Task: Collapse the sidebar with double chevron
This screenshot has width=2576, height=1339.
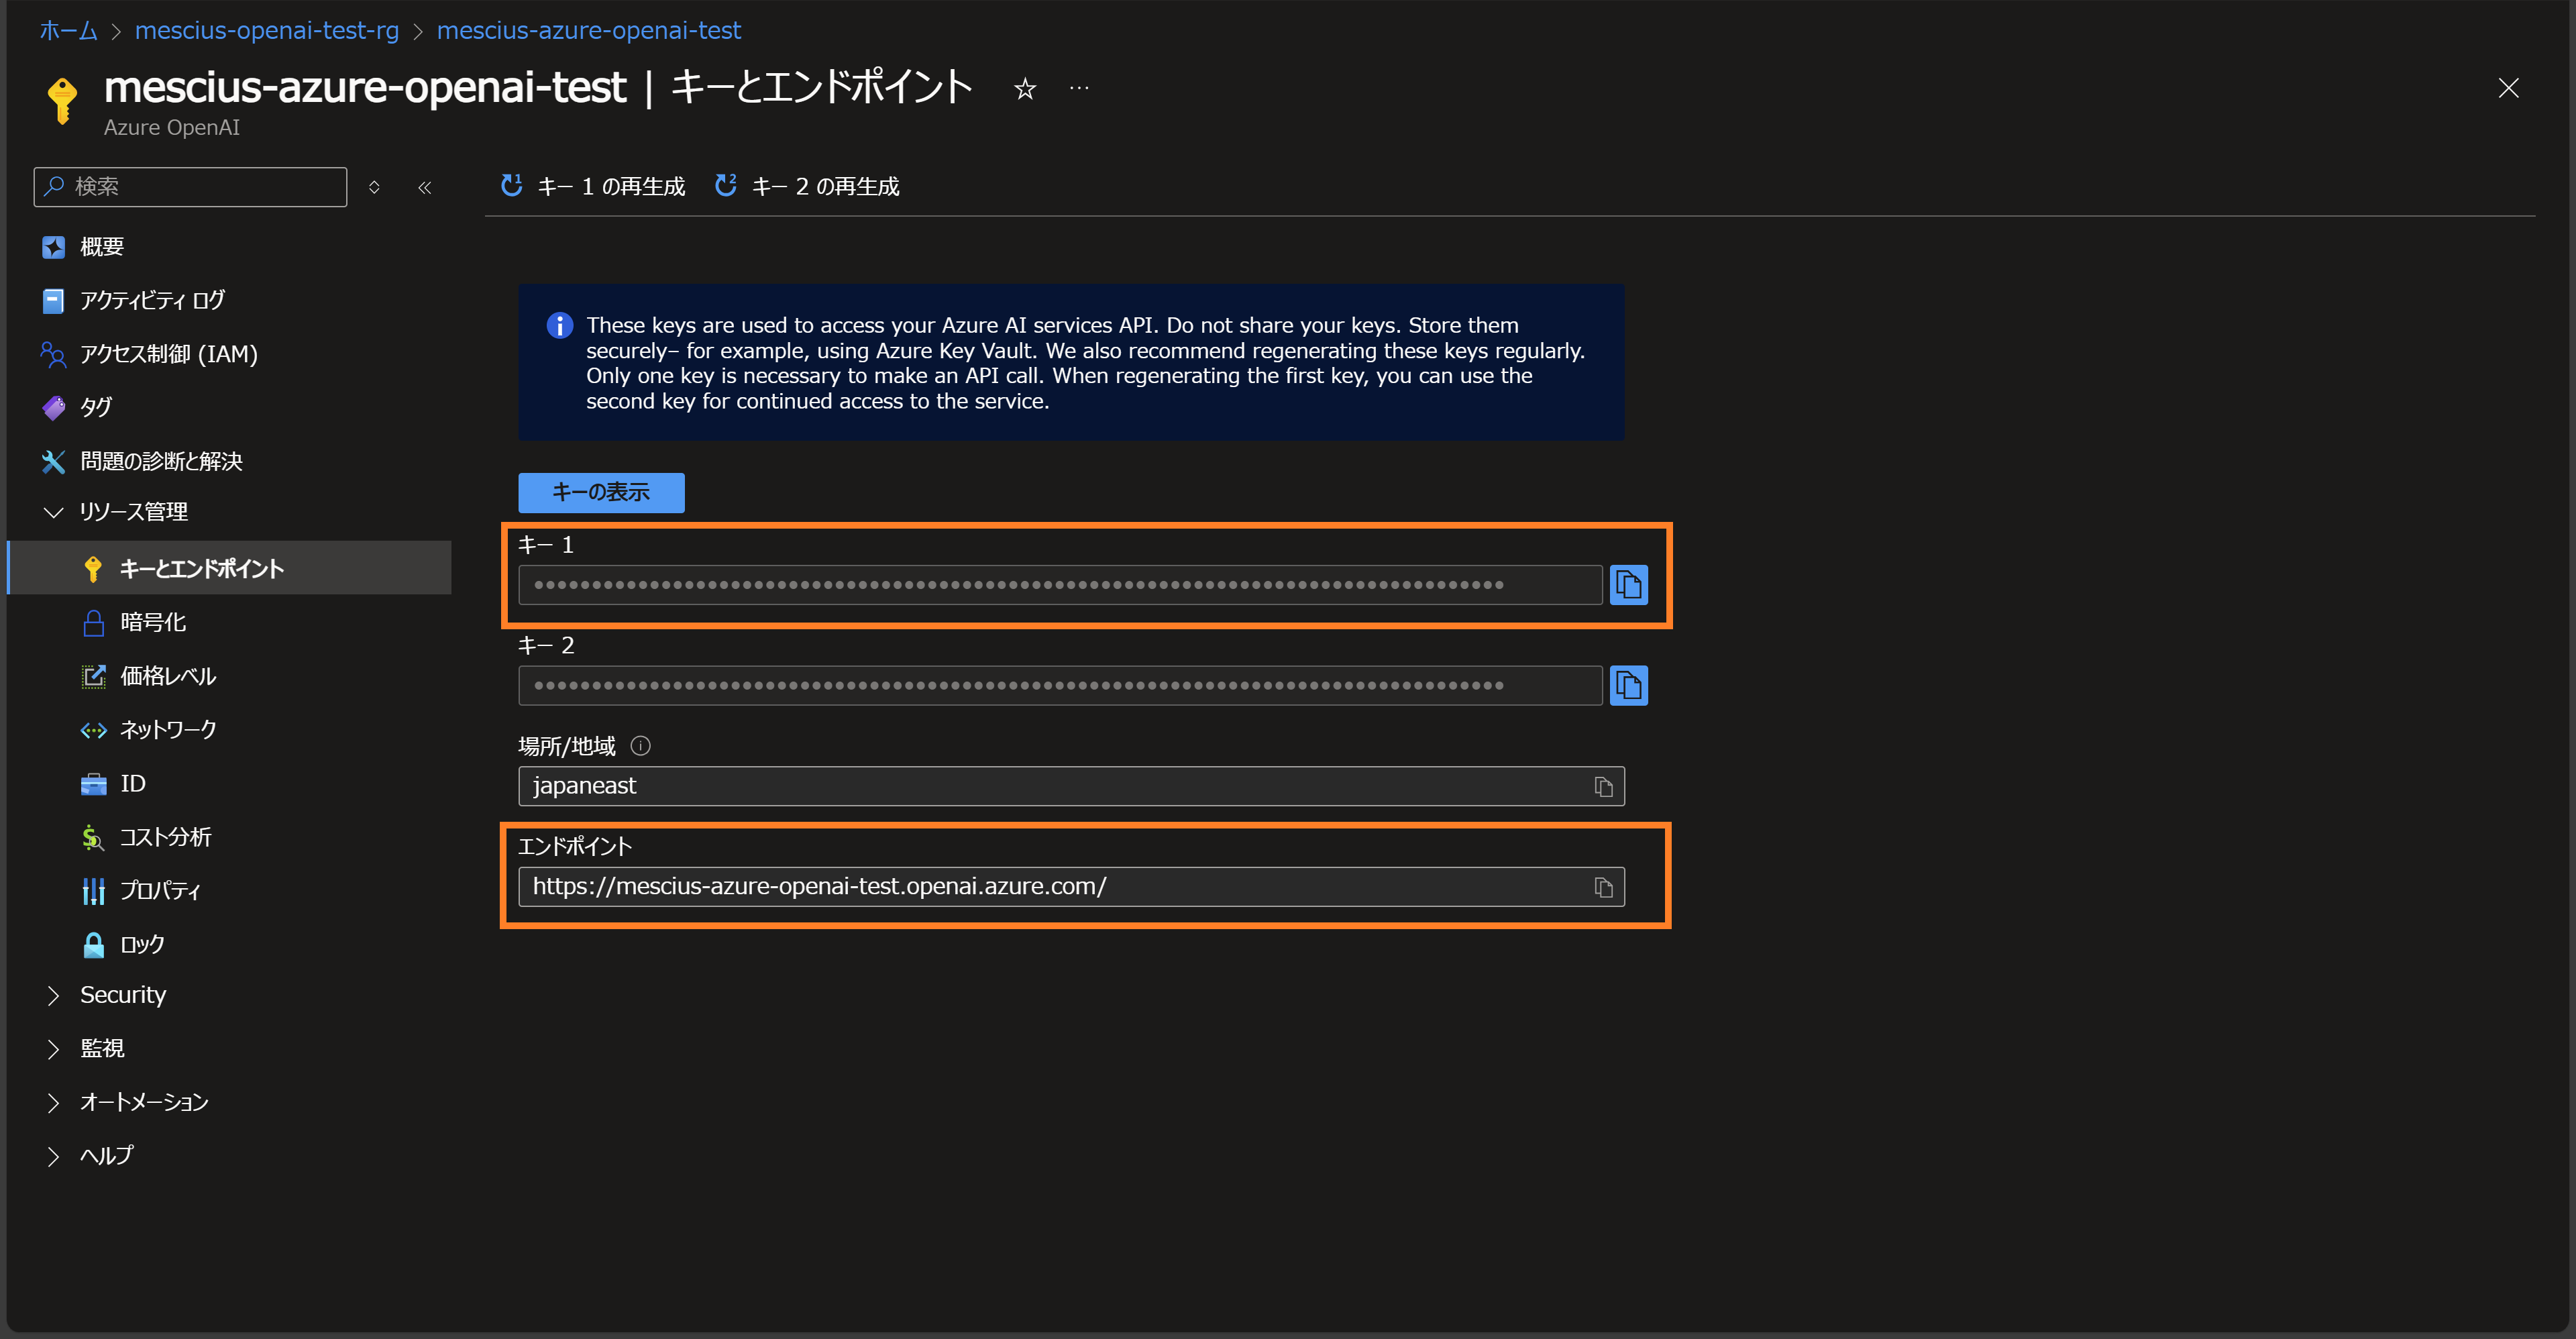Action: 425,187
